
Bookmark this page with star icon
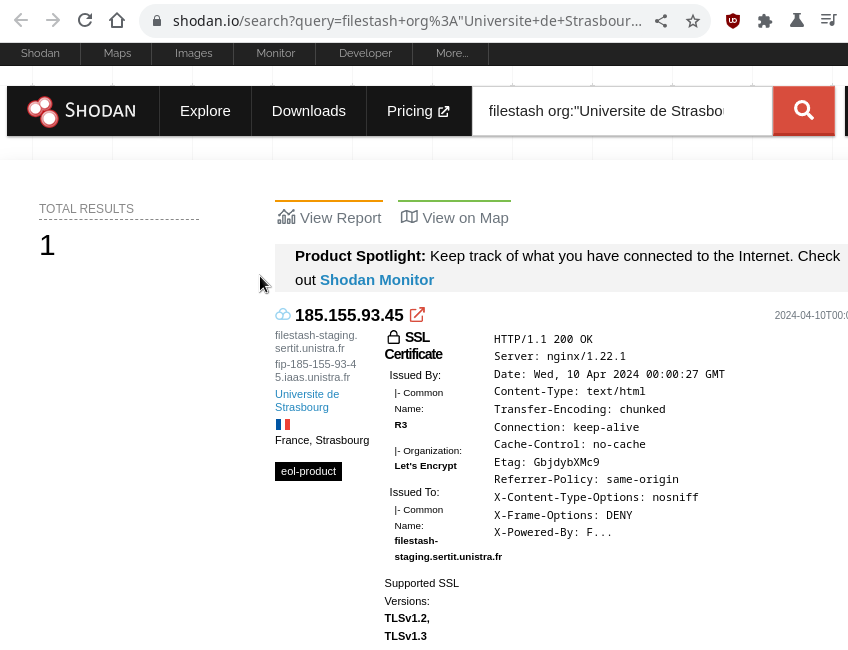[x=693, y=21]
